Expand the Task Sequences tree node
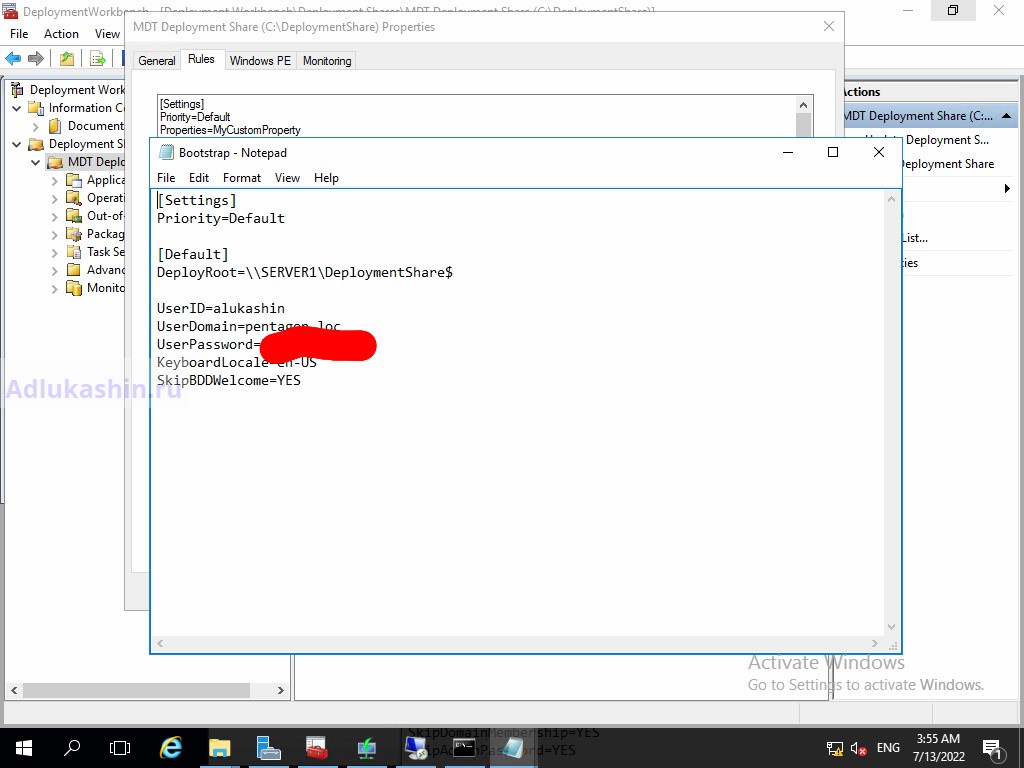The height and width of the screenshot is (768, 1024). [55, 252]
